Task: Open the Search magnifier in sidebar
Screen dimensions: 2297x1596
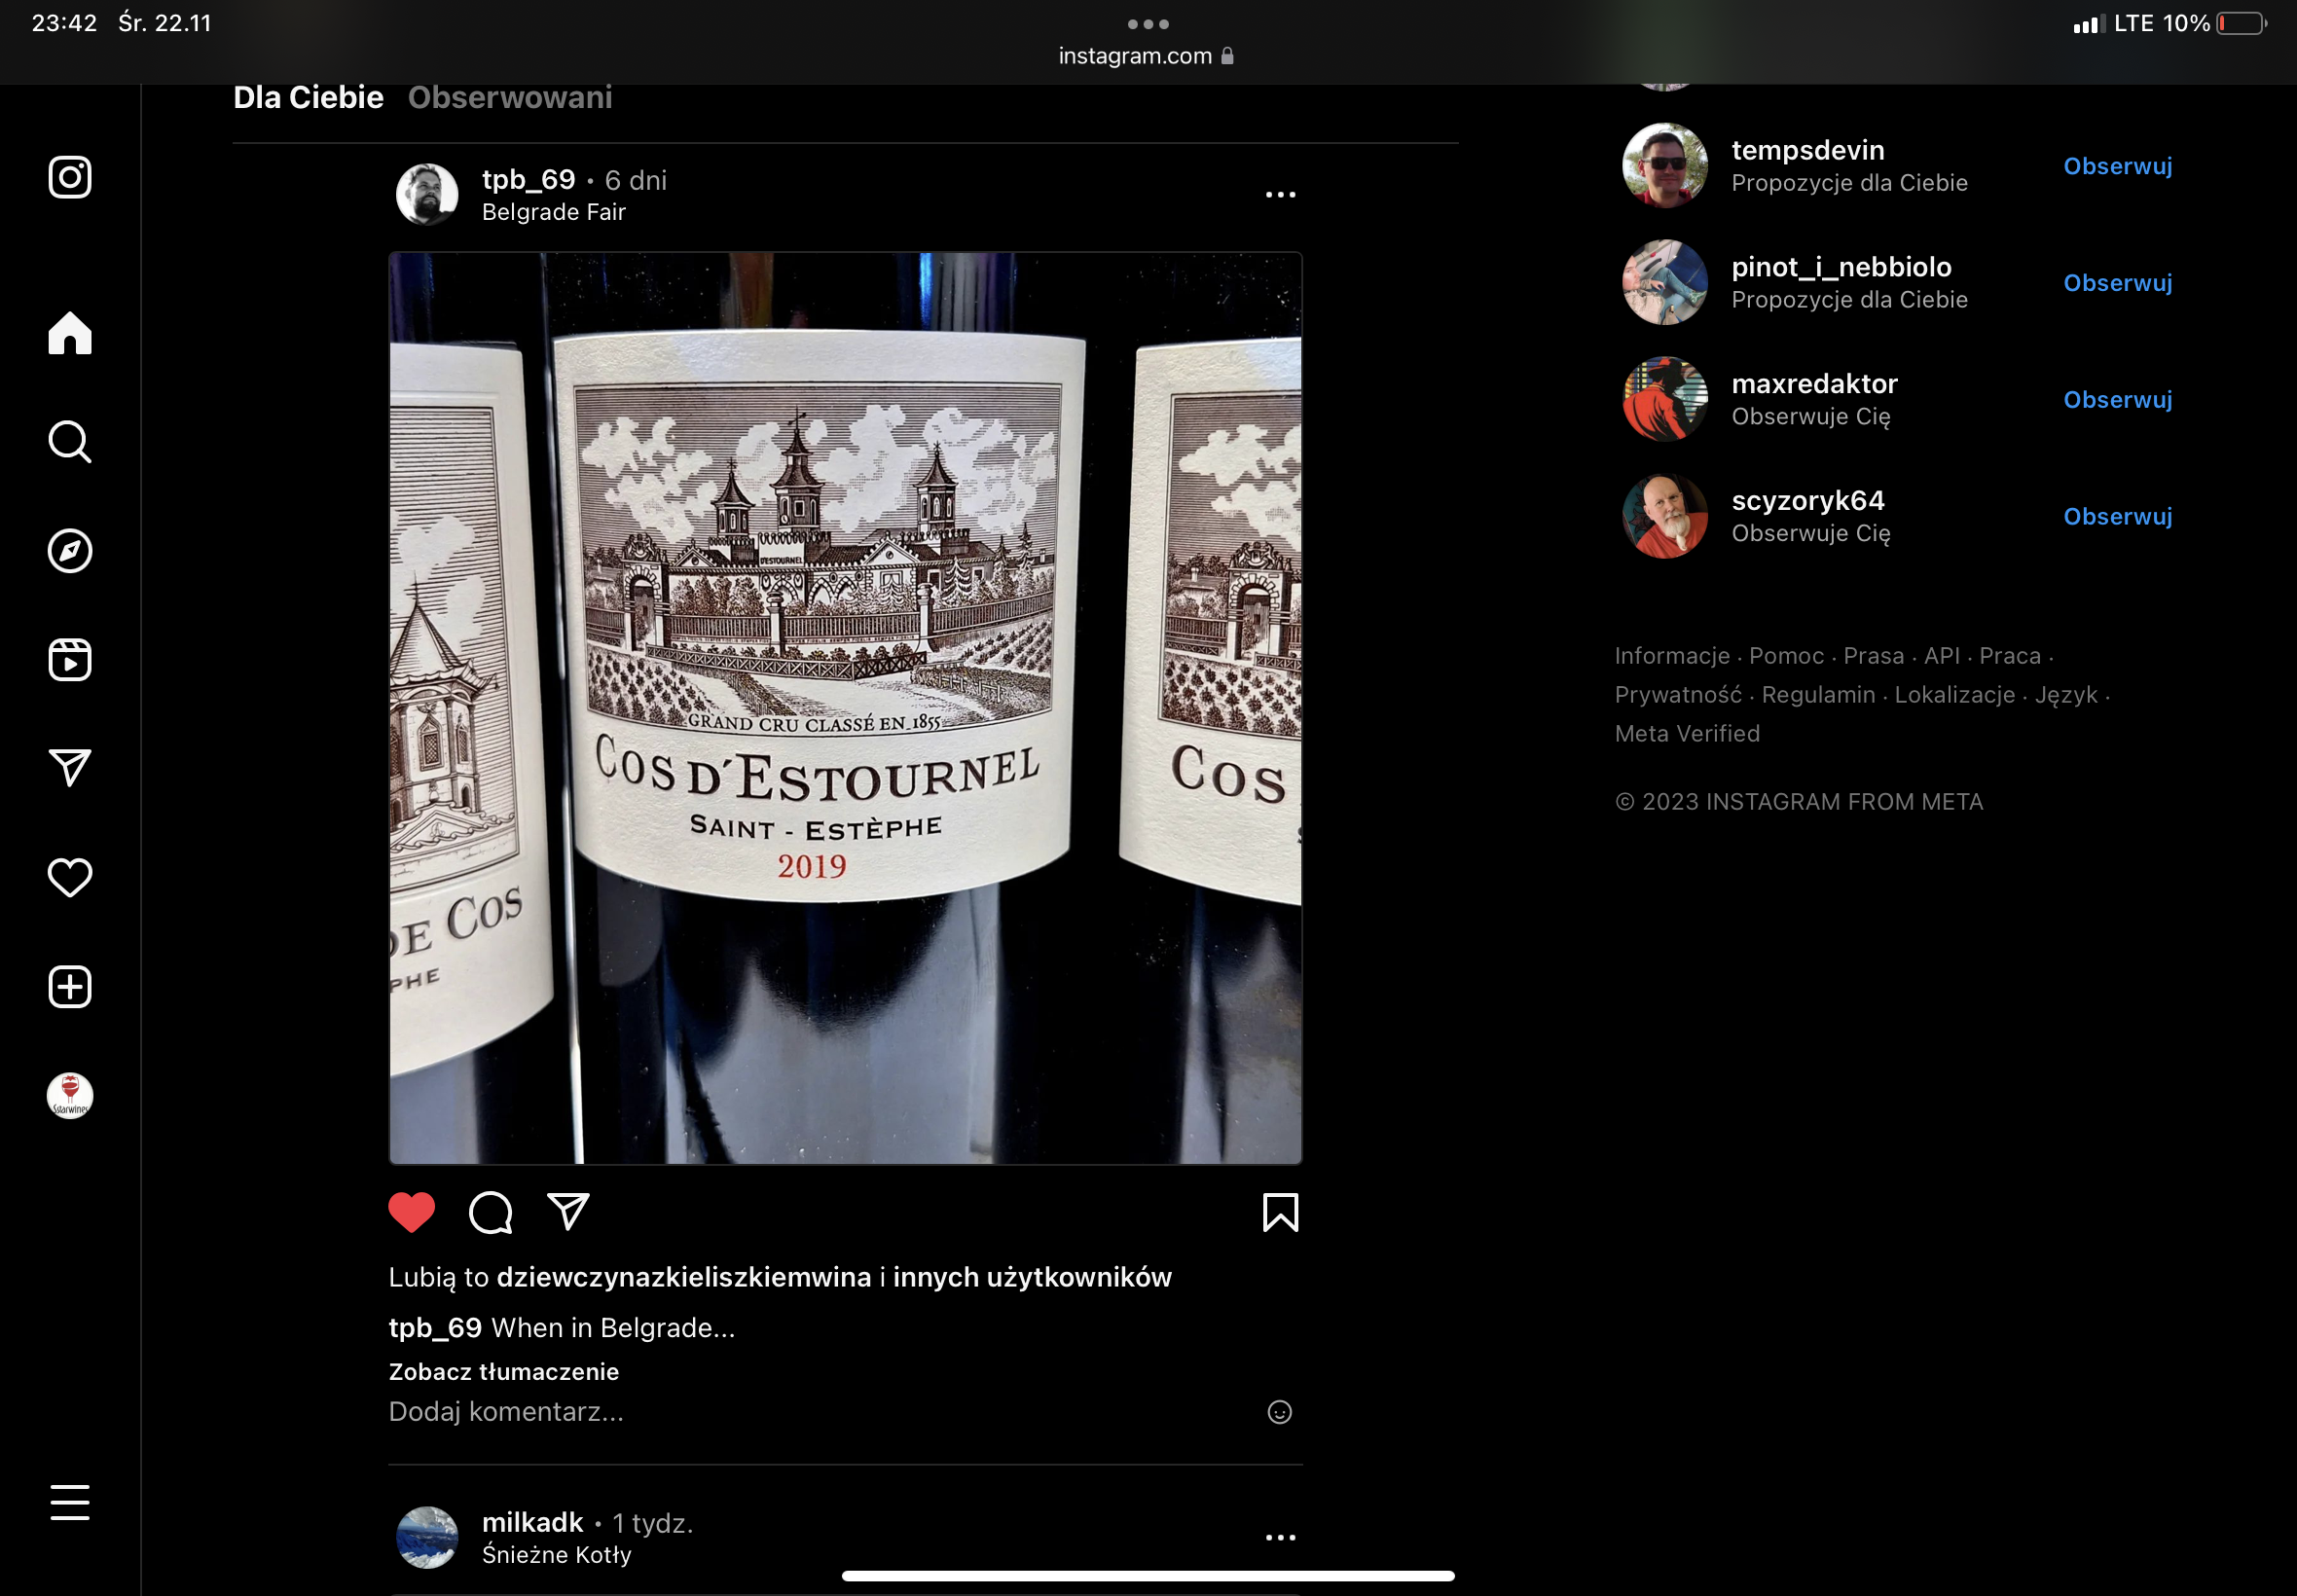Action: (70, 441)
